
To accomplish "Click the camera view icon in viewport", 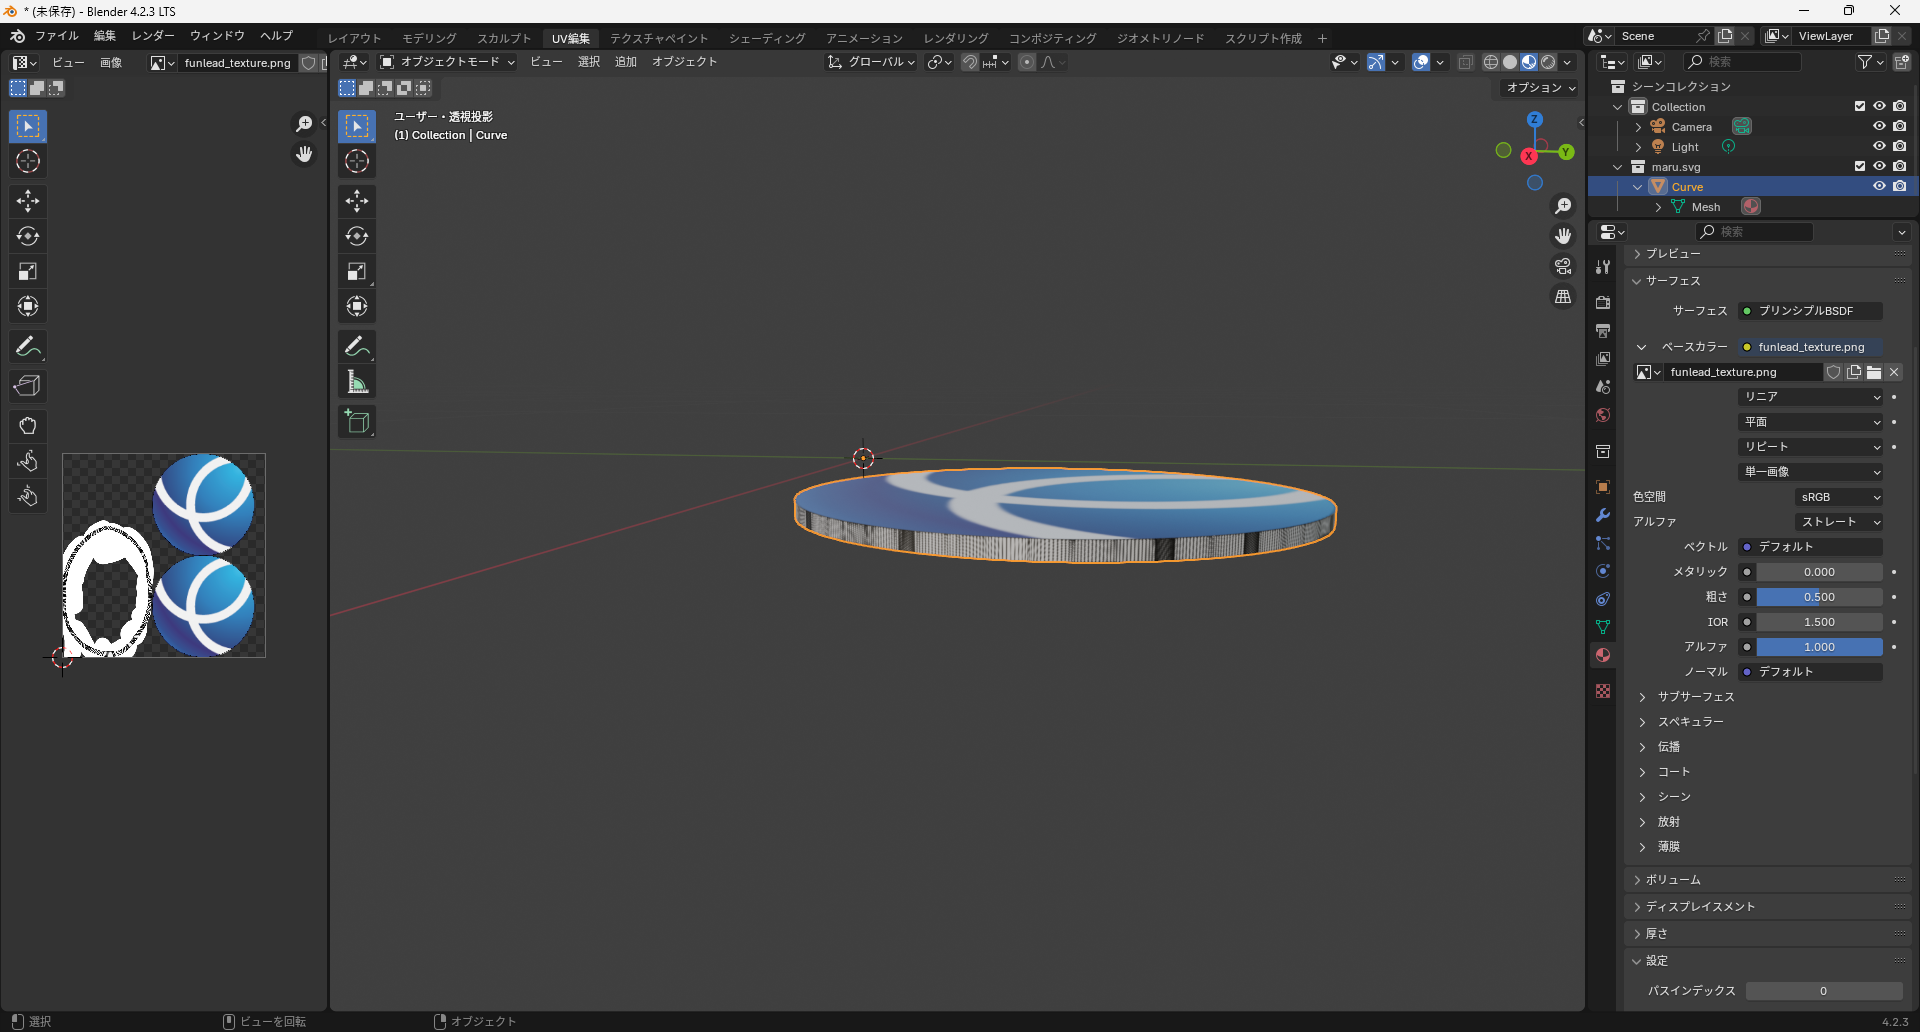I will click(x=1563, y=267).
